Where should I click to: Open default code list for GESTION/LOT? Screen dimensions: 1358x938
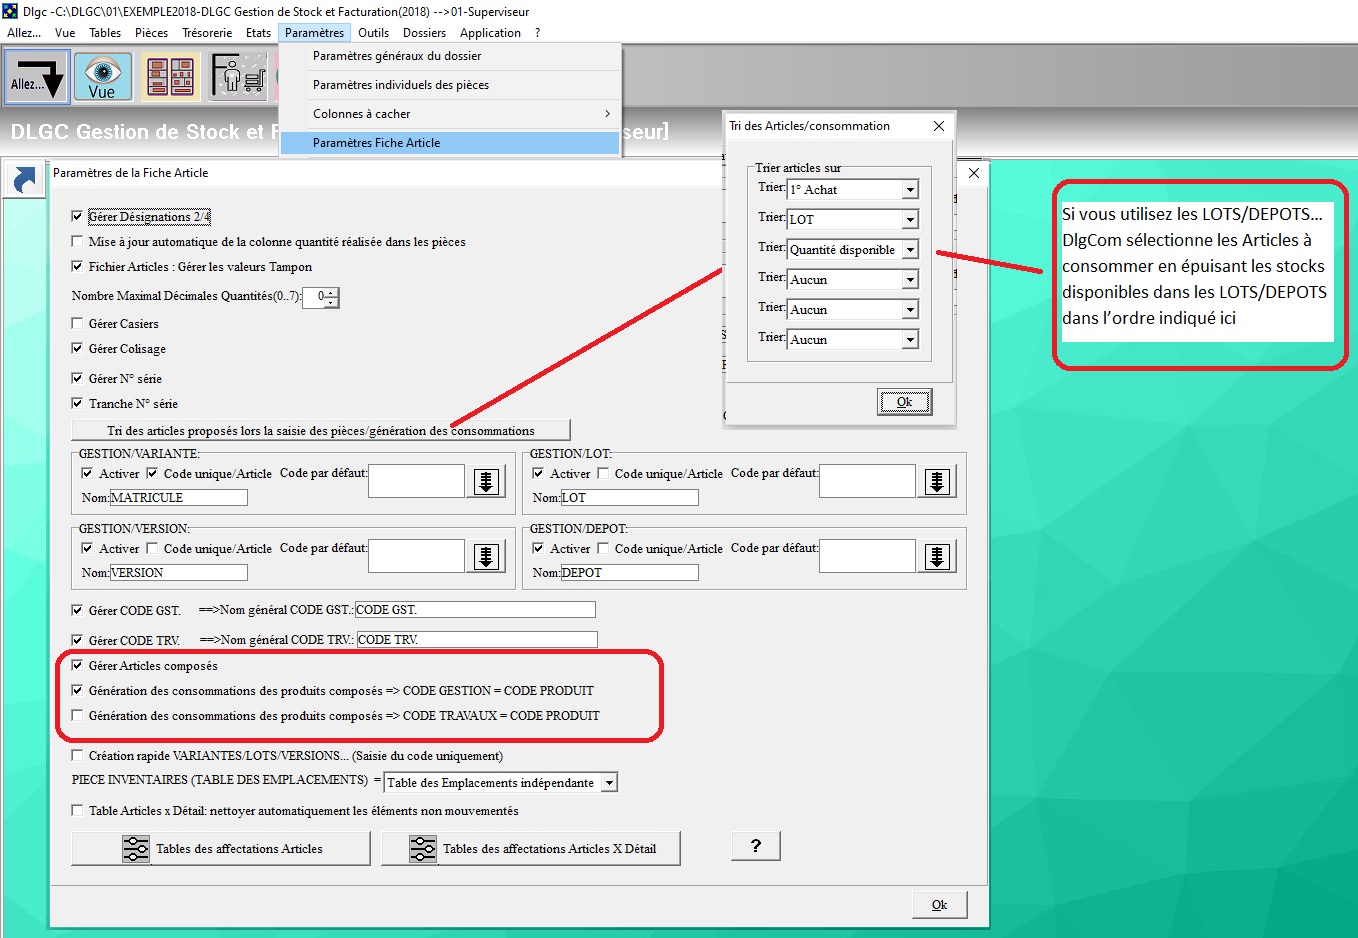pos(937,481)
